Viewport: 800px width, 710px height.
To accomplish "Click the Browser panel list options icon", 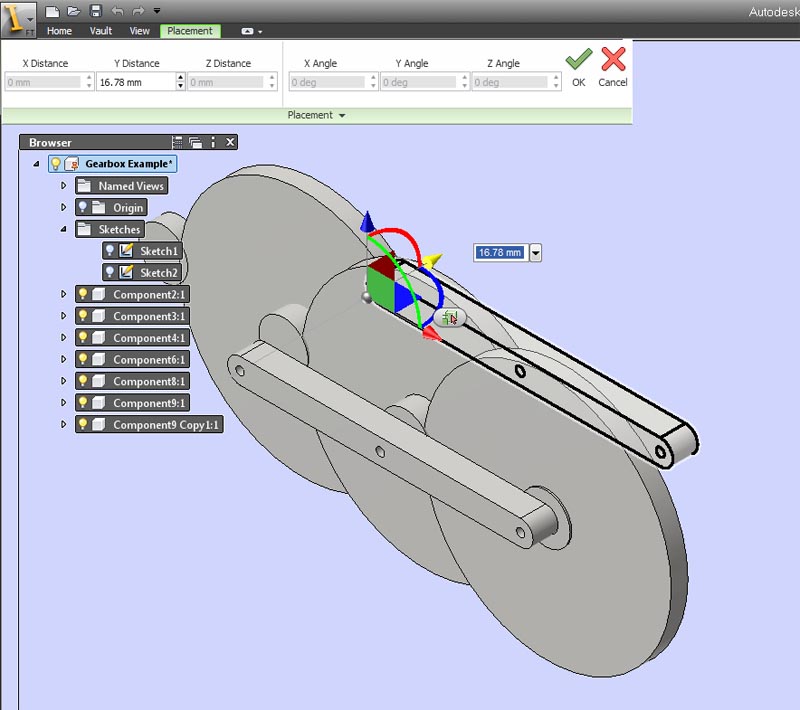I will click(x=178, y=142).
